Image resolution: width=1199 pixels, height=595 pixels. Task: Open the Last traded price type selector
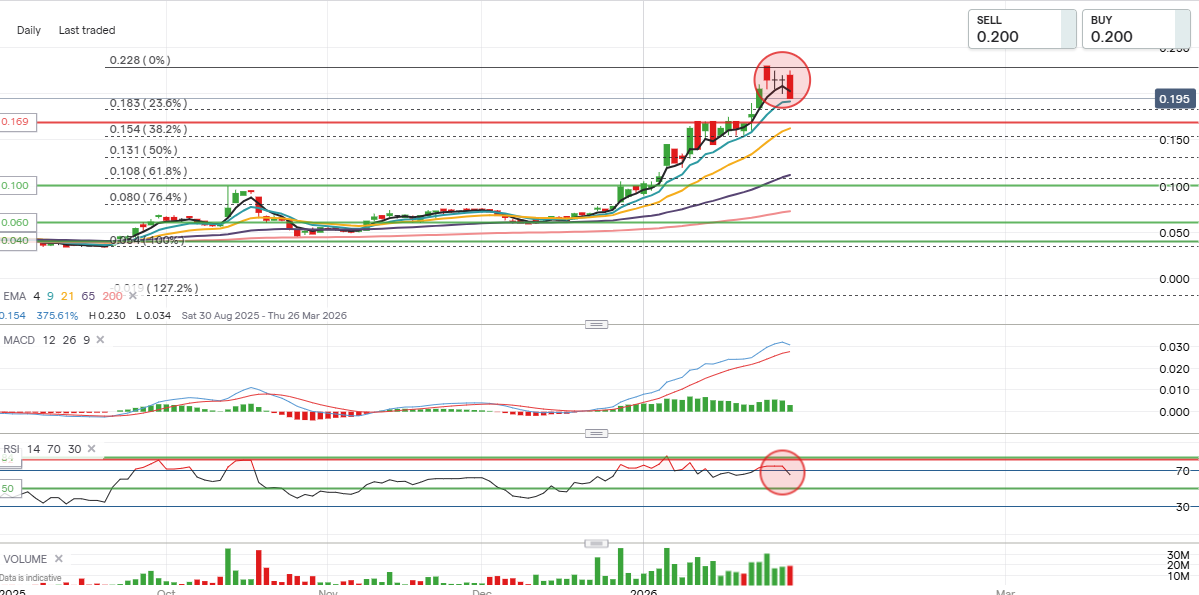[87, 30]
